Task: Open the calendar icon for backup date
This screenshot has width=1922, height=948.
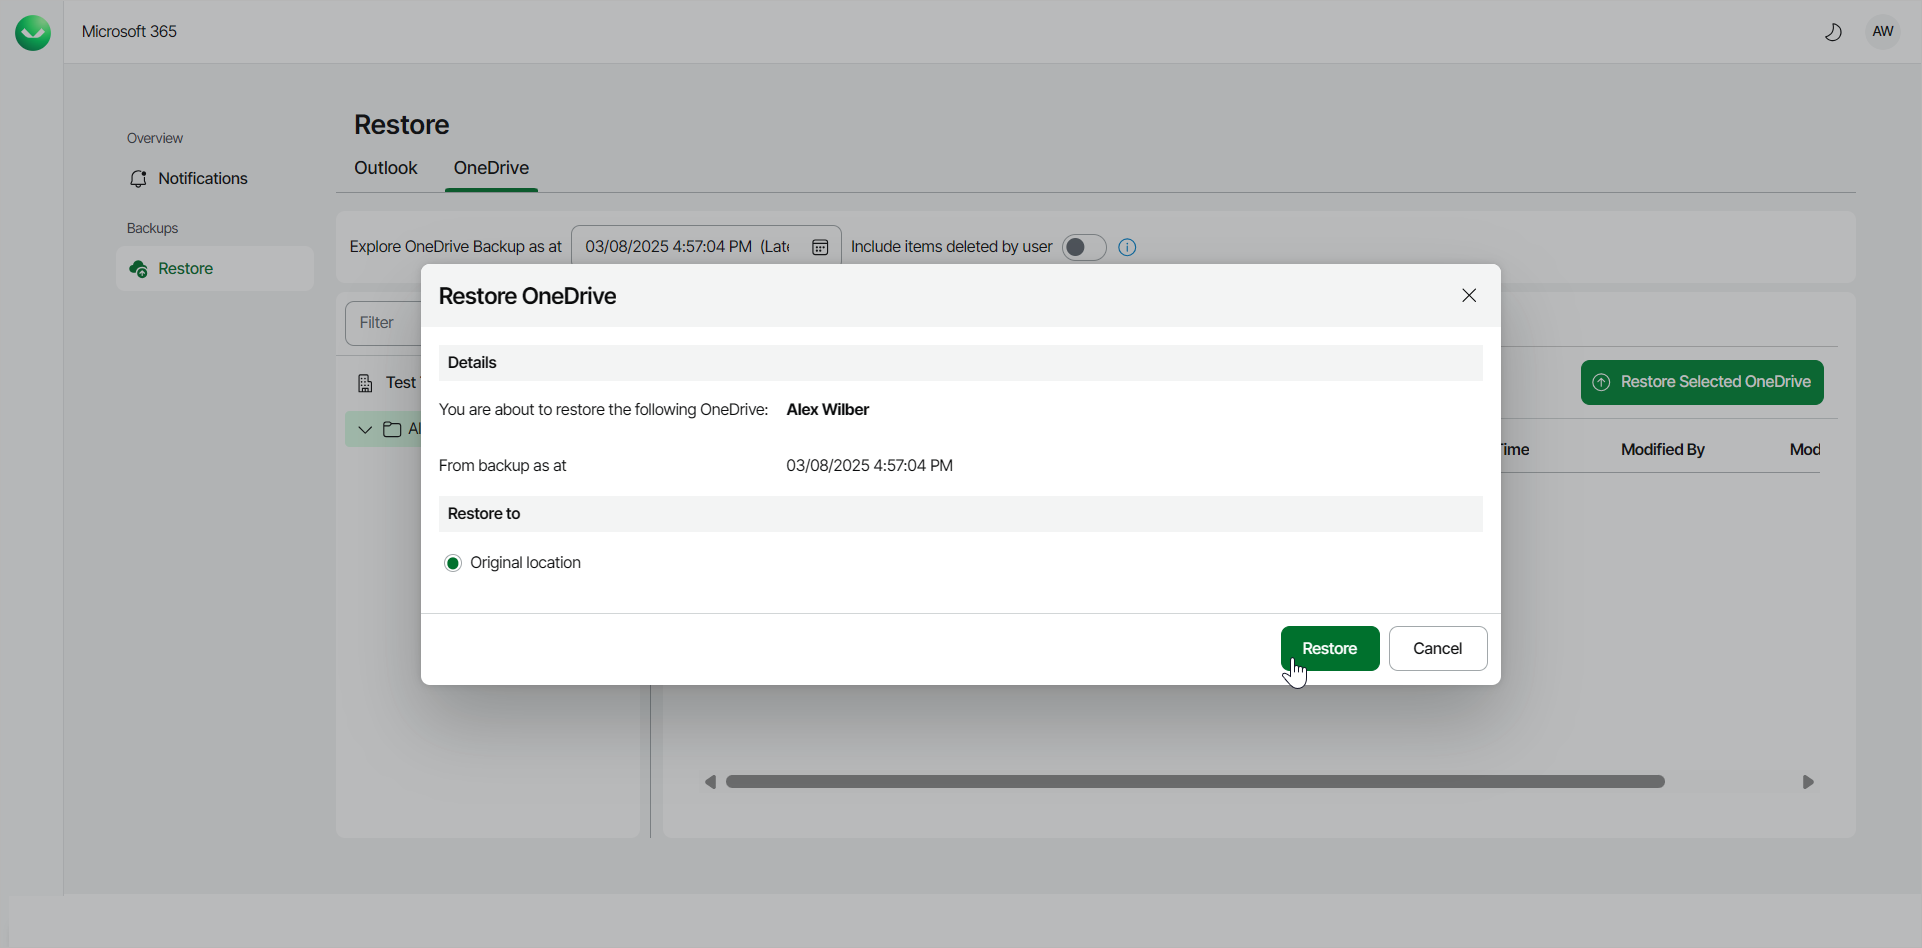Action: point(820,247)
